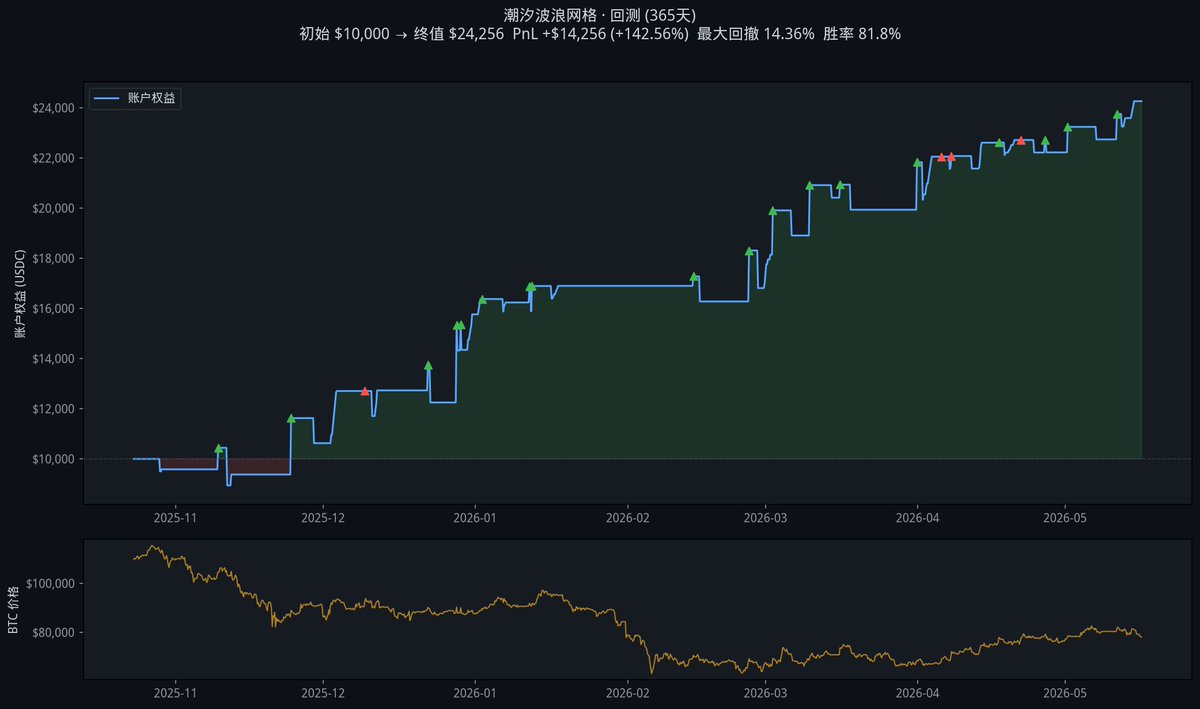Viewport: 1200px width, 709px height.
Task: Click 2026-03 label on the BTC chart x-axis
Action: (766, 693)
